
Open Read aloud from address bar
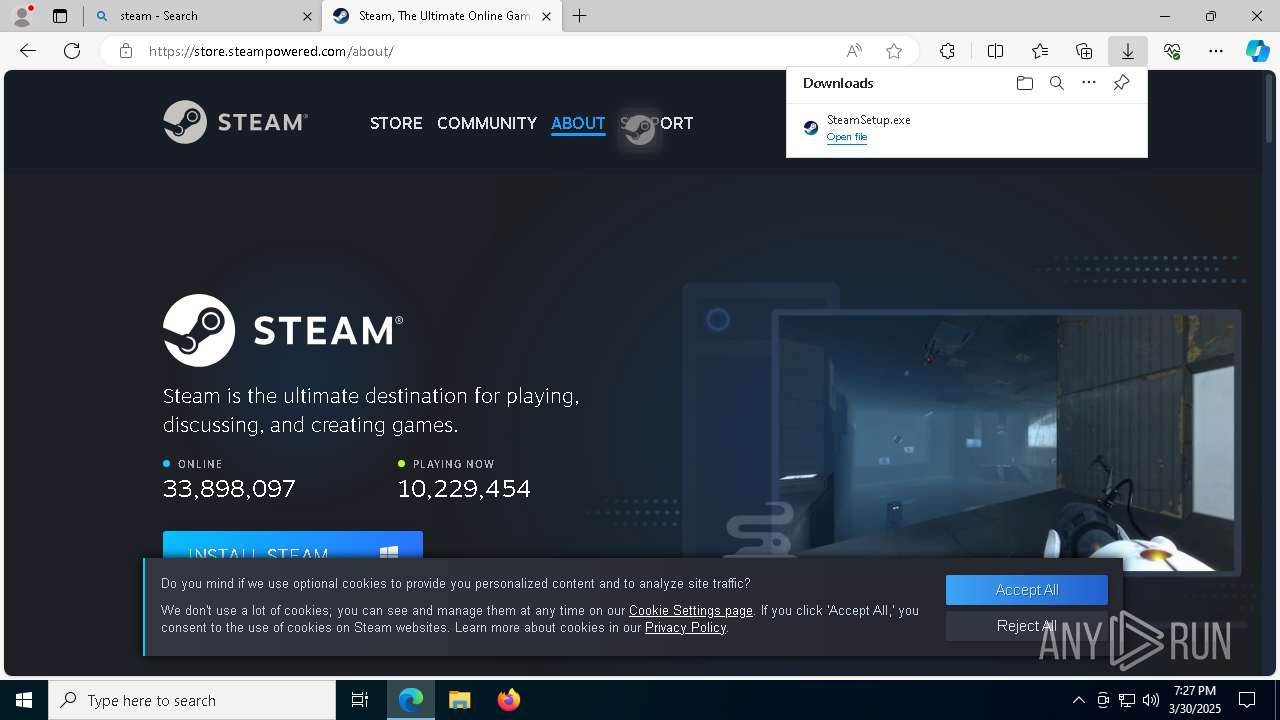854,51
